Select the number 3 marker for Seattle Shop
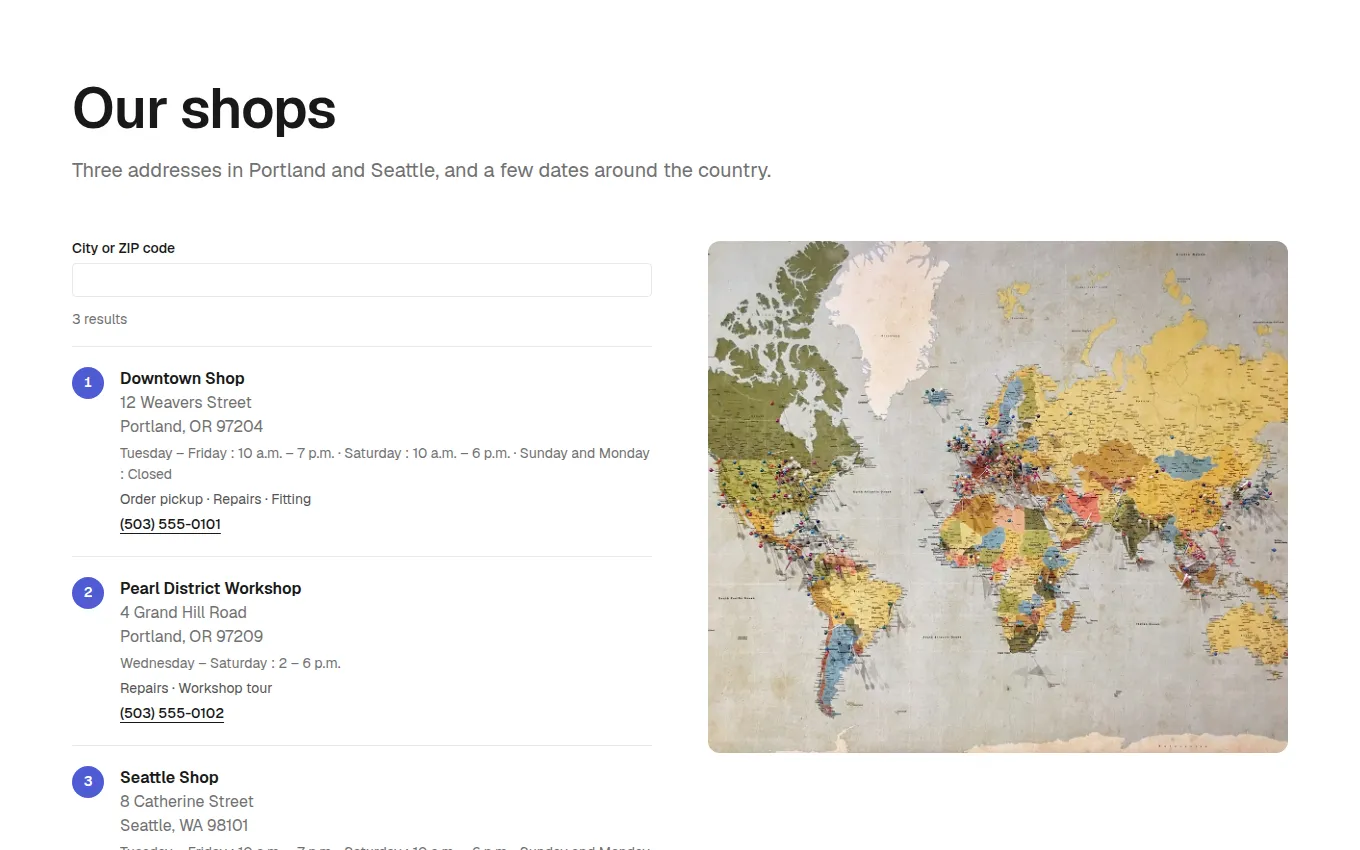This screenshot has height=850, width=1360. [88, 781]
